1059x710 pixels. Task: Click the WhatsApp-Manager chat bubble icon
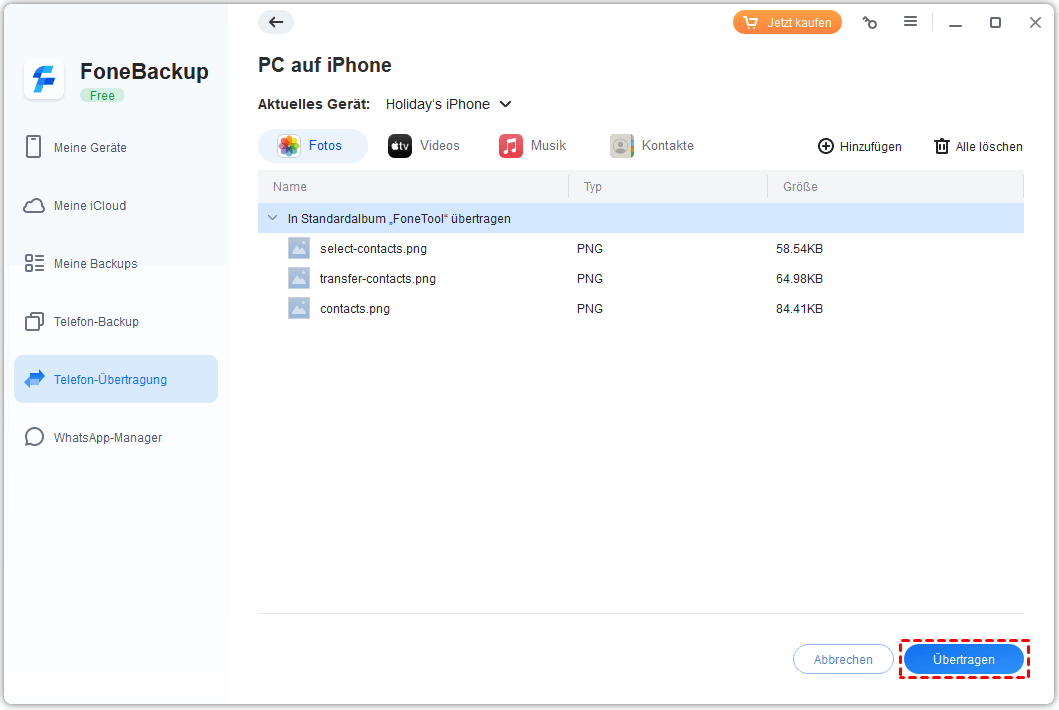pos(34,437)
